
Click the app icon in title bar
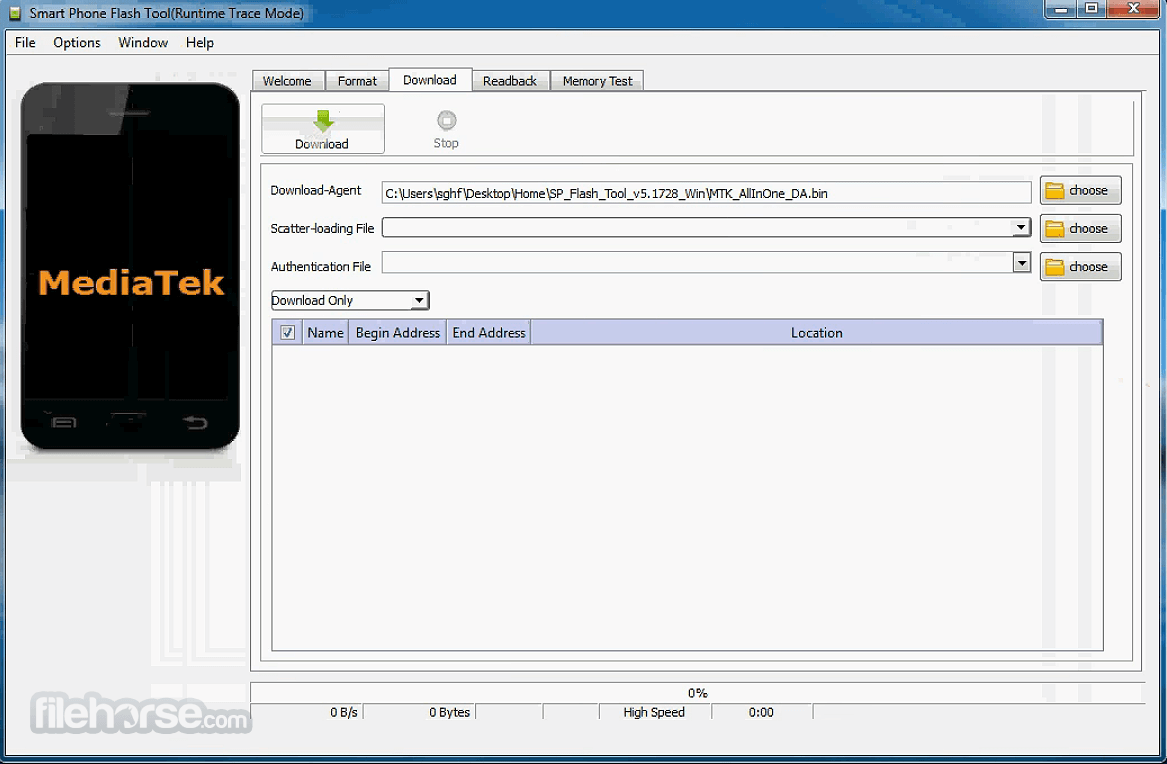pyautogui.click(x=14, y=13)
